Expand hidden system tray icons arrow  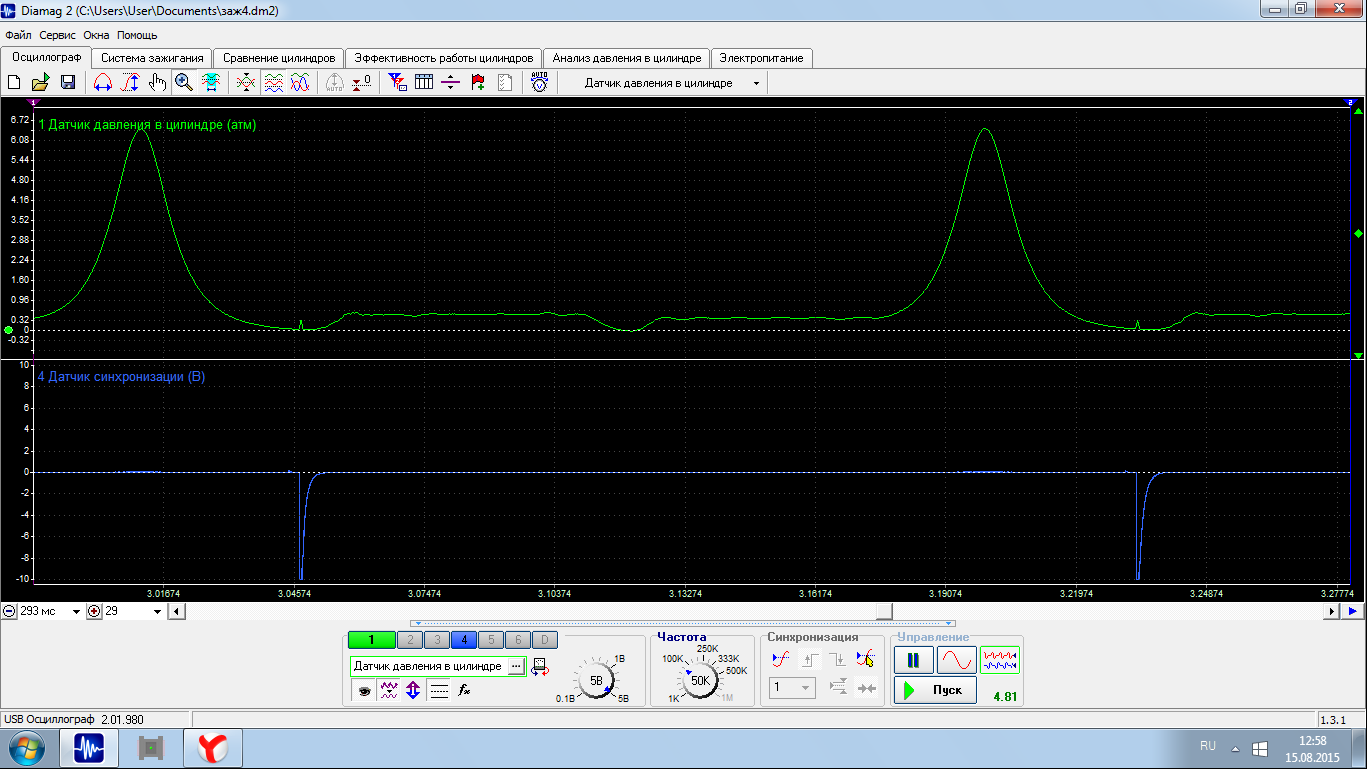[1235, 747]
